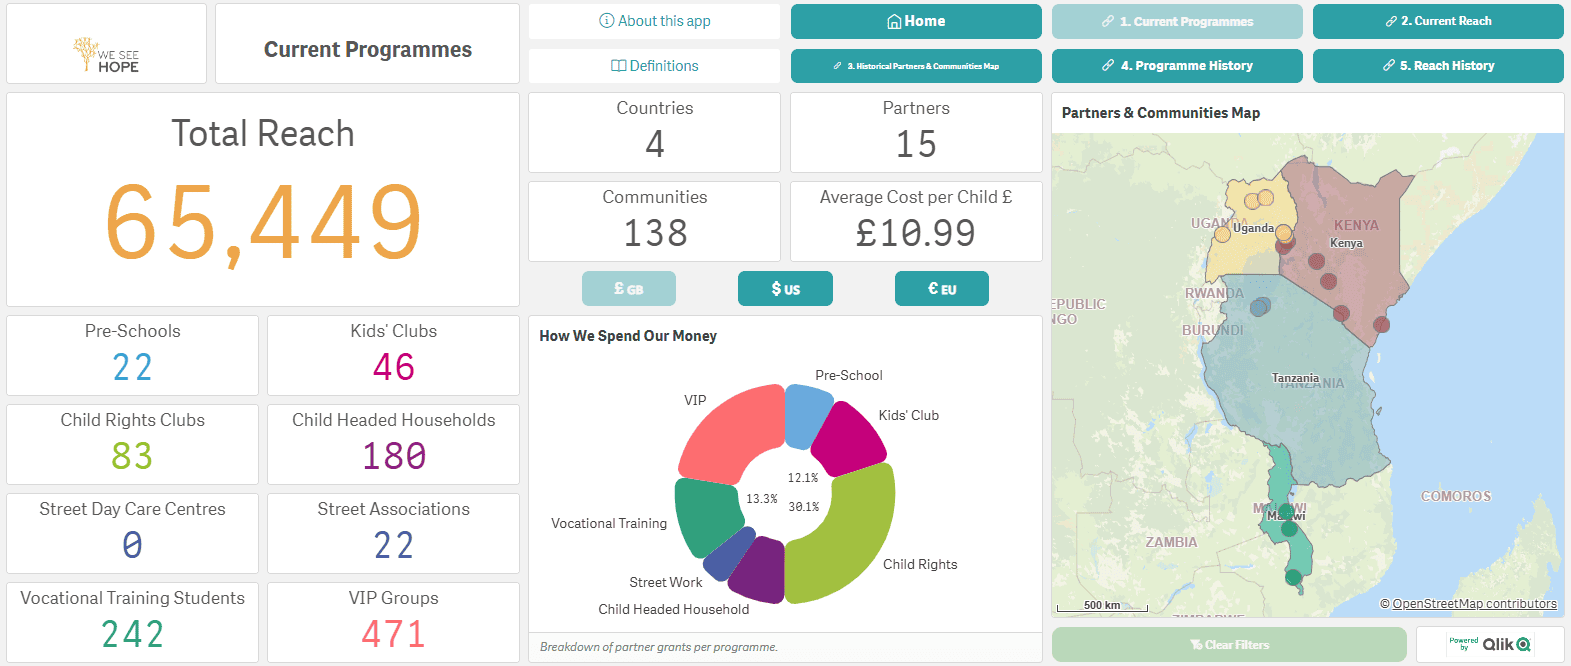Image resolution: width=1571 pixels, height=666 pixels.
Task: Switch currency to £ GB
Action: pos(629,288)
